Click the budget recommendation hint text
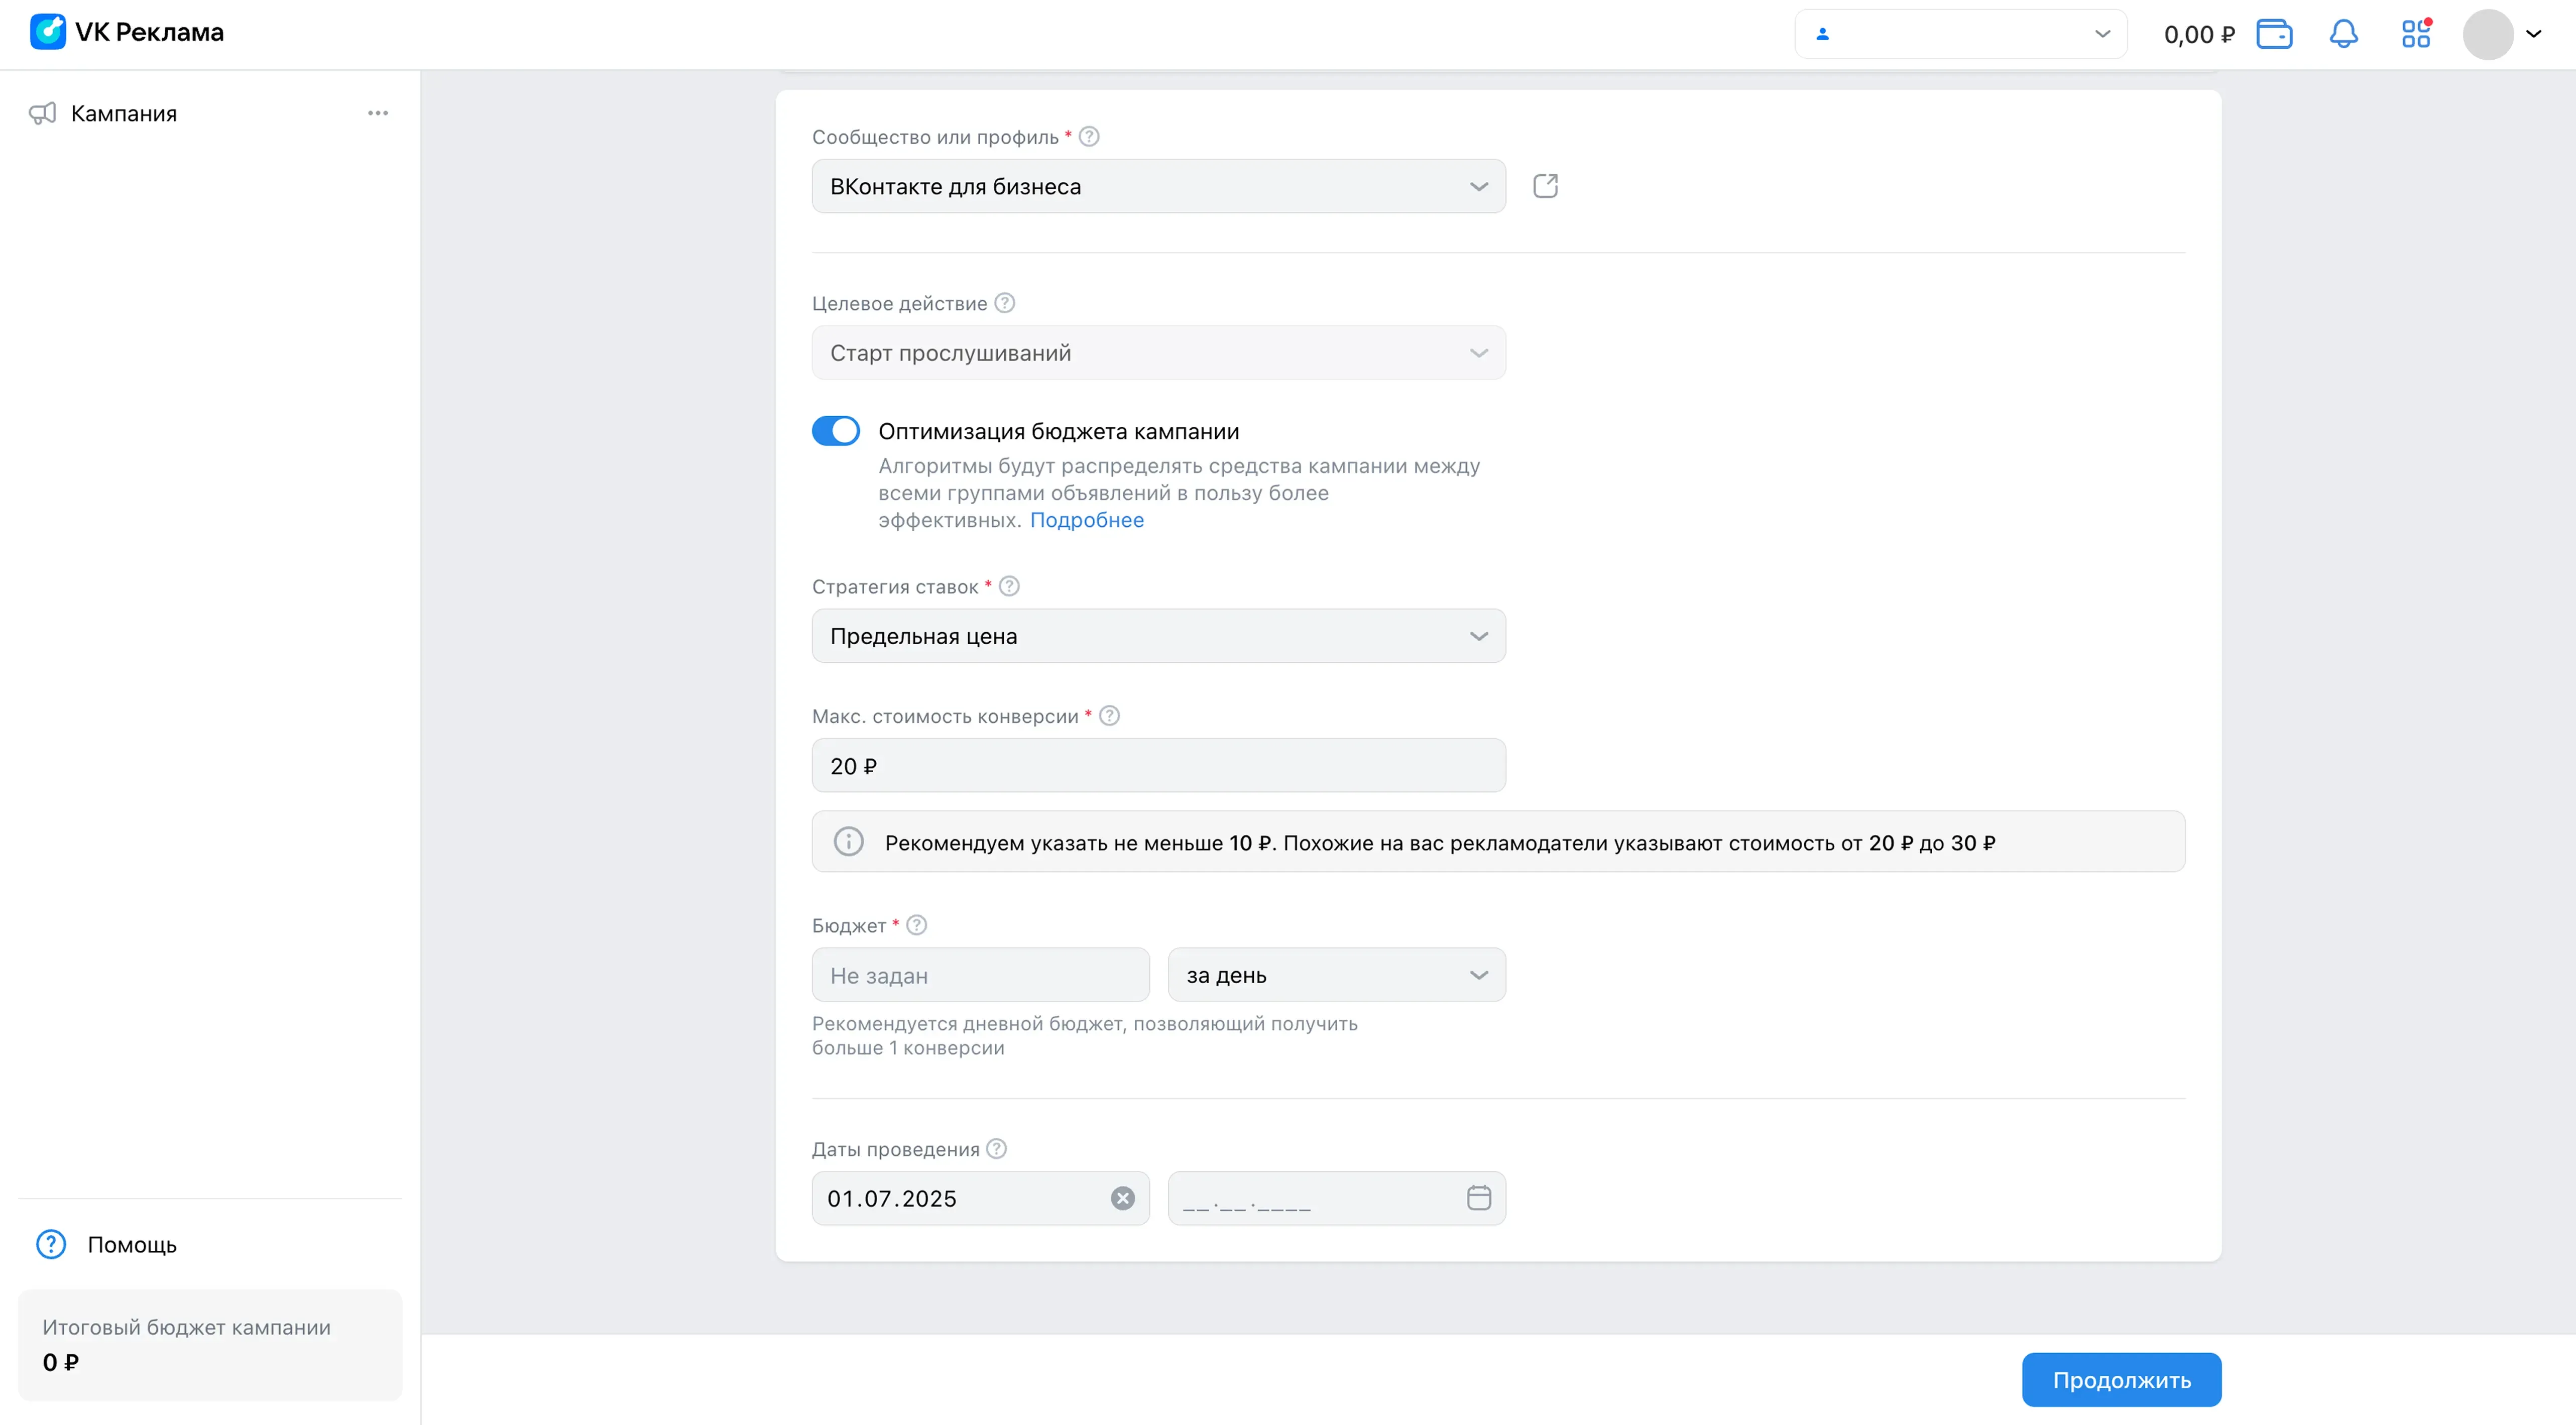 click(1085, 1036)
